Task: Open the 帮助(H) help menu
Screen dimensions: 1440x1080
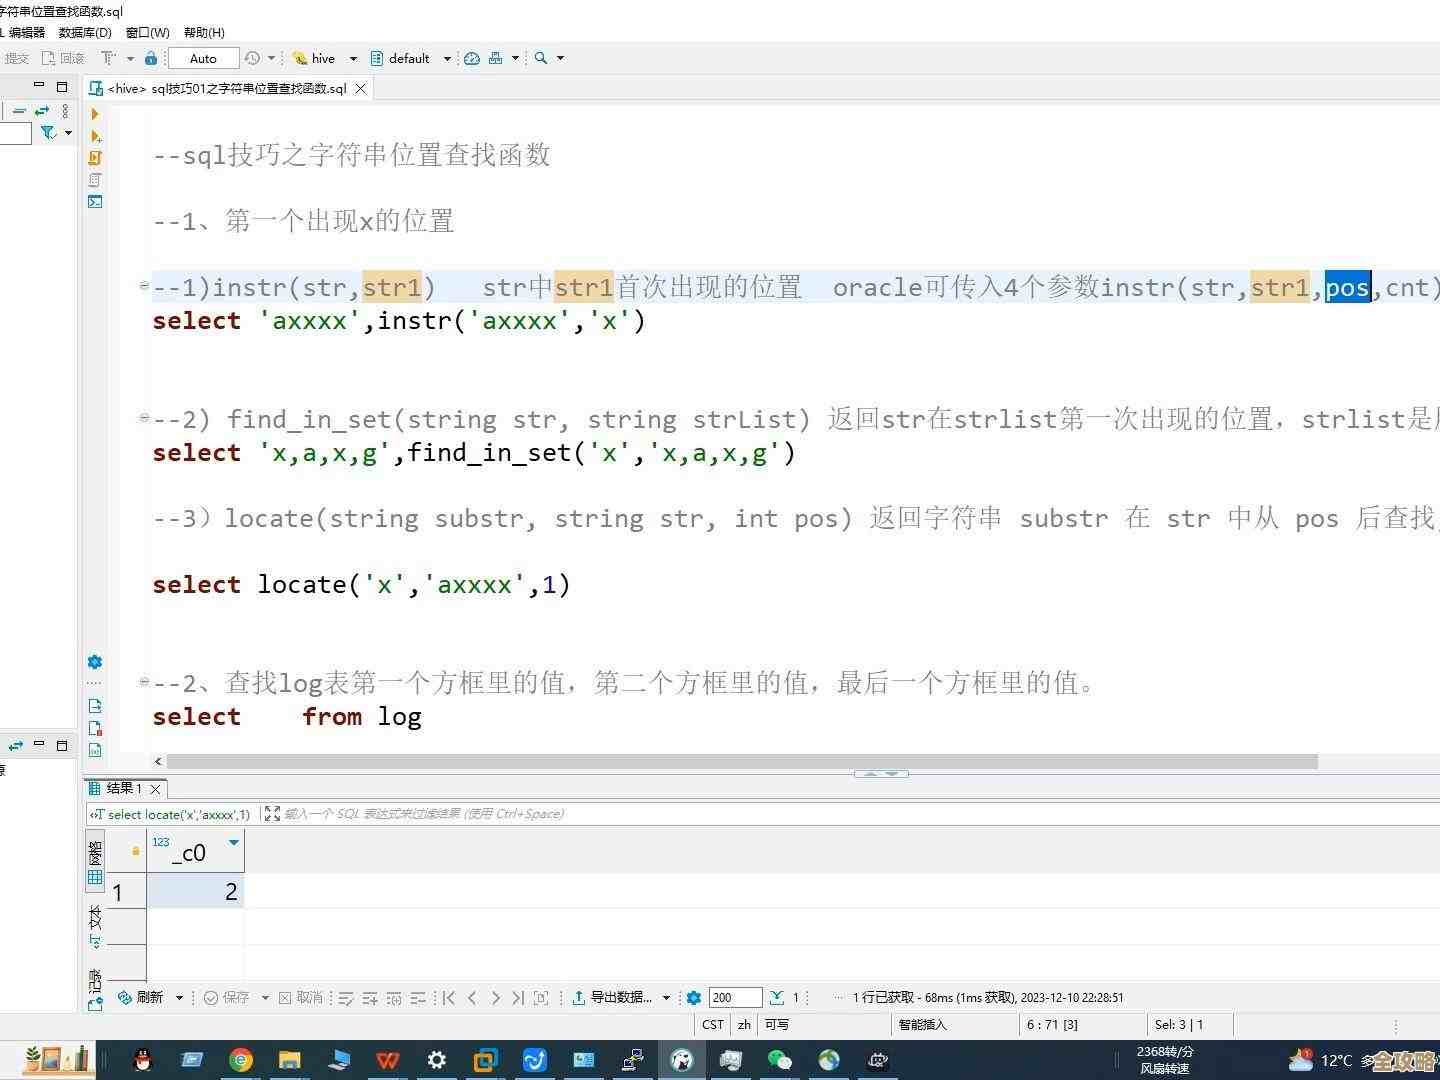Action: click(203, 32)
